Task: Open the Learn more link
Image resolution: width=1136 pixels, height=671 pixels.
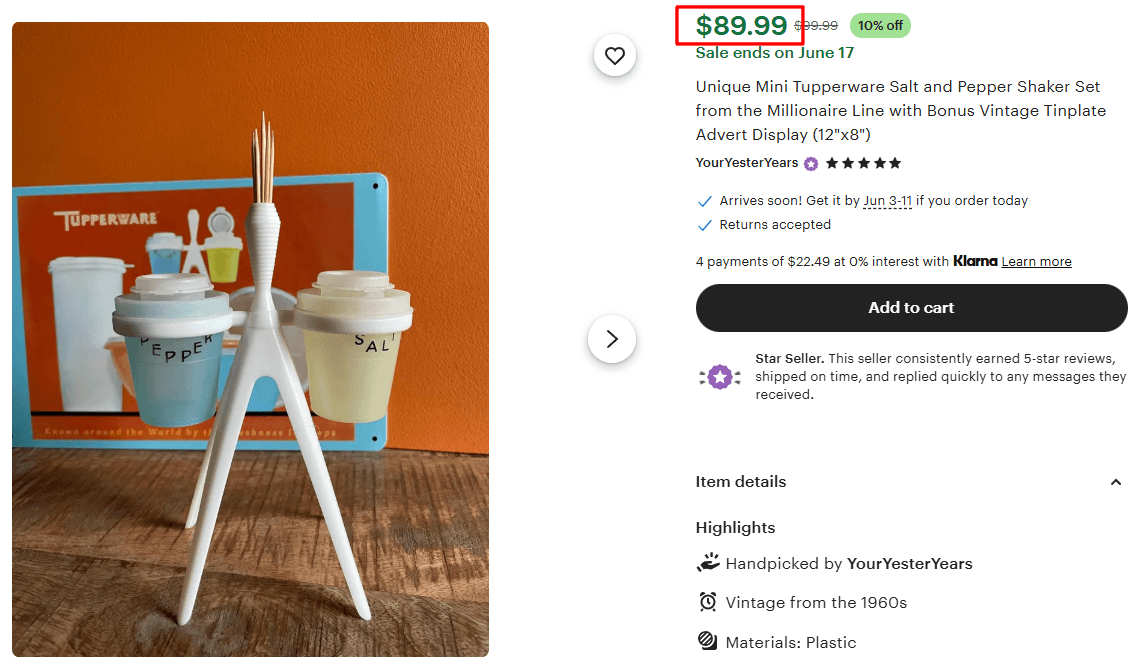Action: [1036, 261]
